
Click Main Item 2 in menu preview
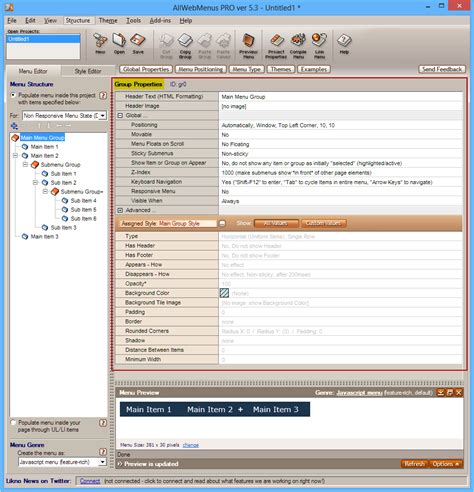[x=210, y=410]
